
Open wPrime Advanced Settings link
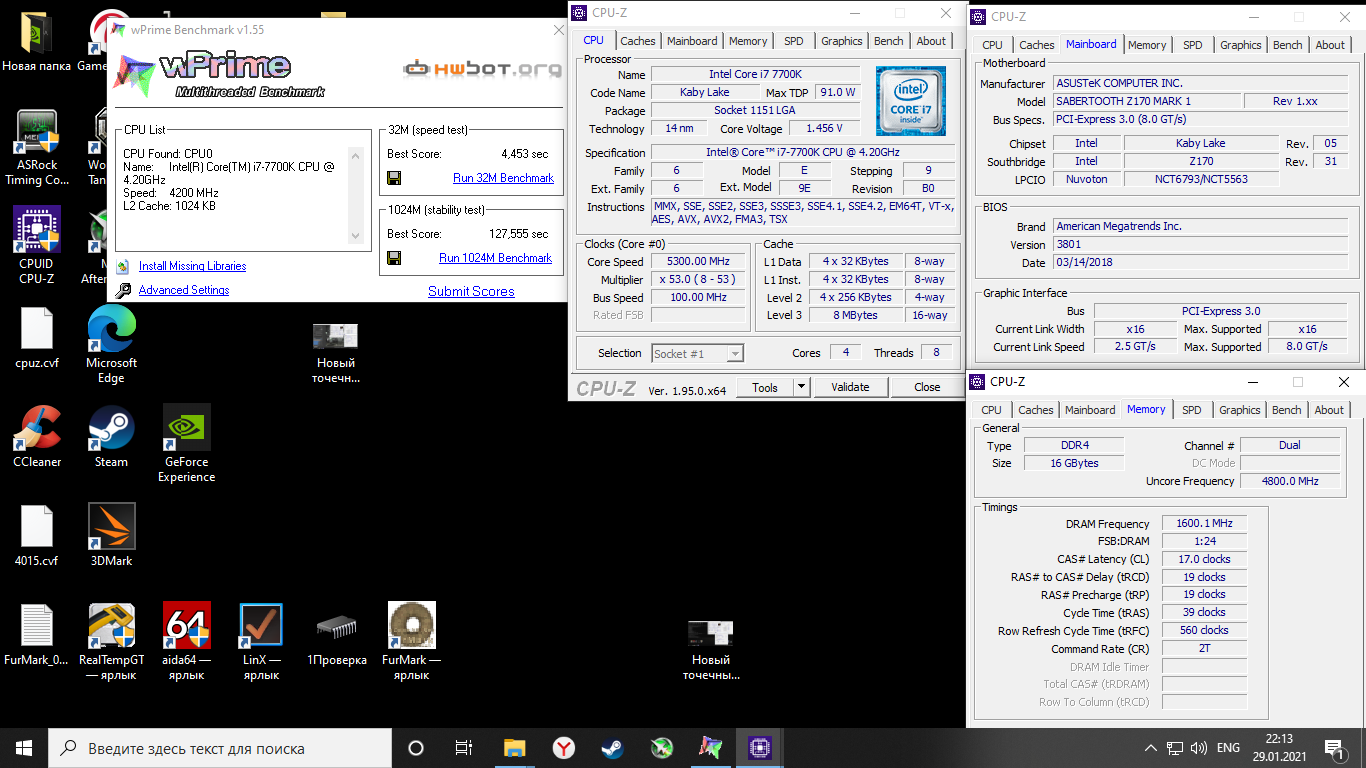[184, 290]
